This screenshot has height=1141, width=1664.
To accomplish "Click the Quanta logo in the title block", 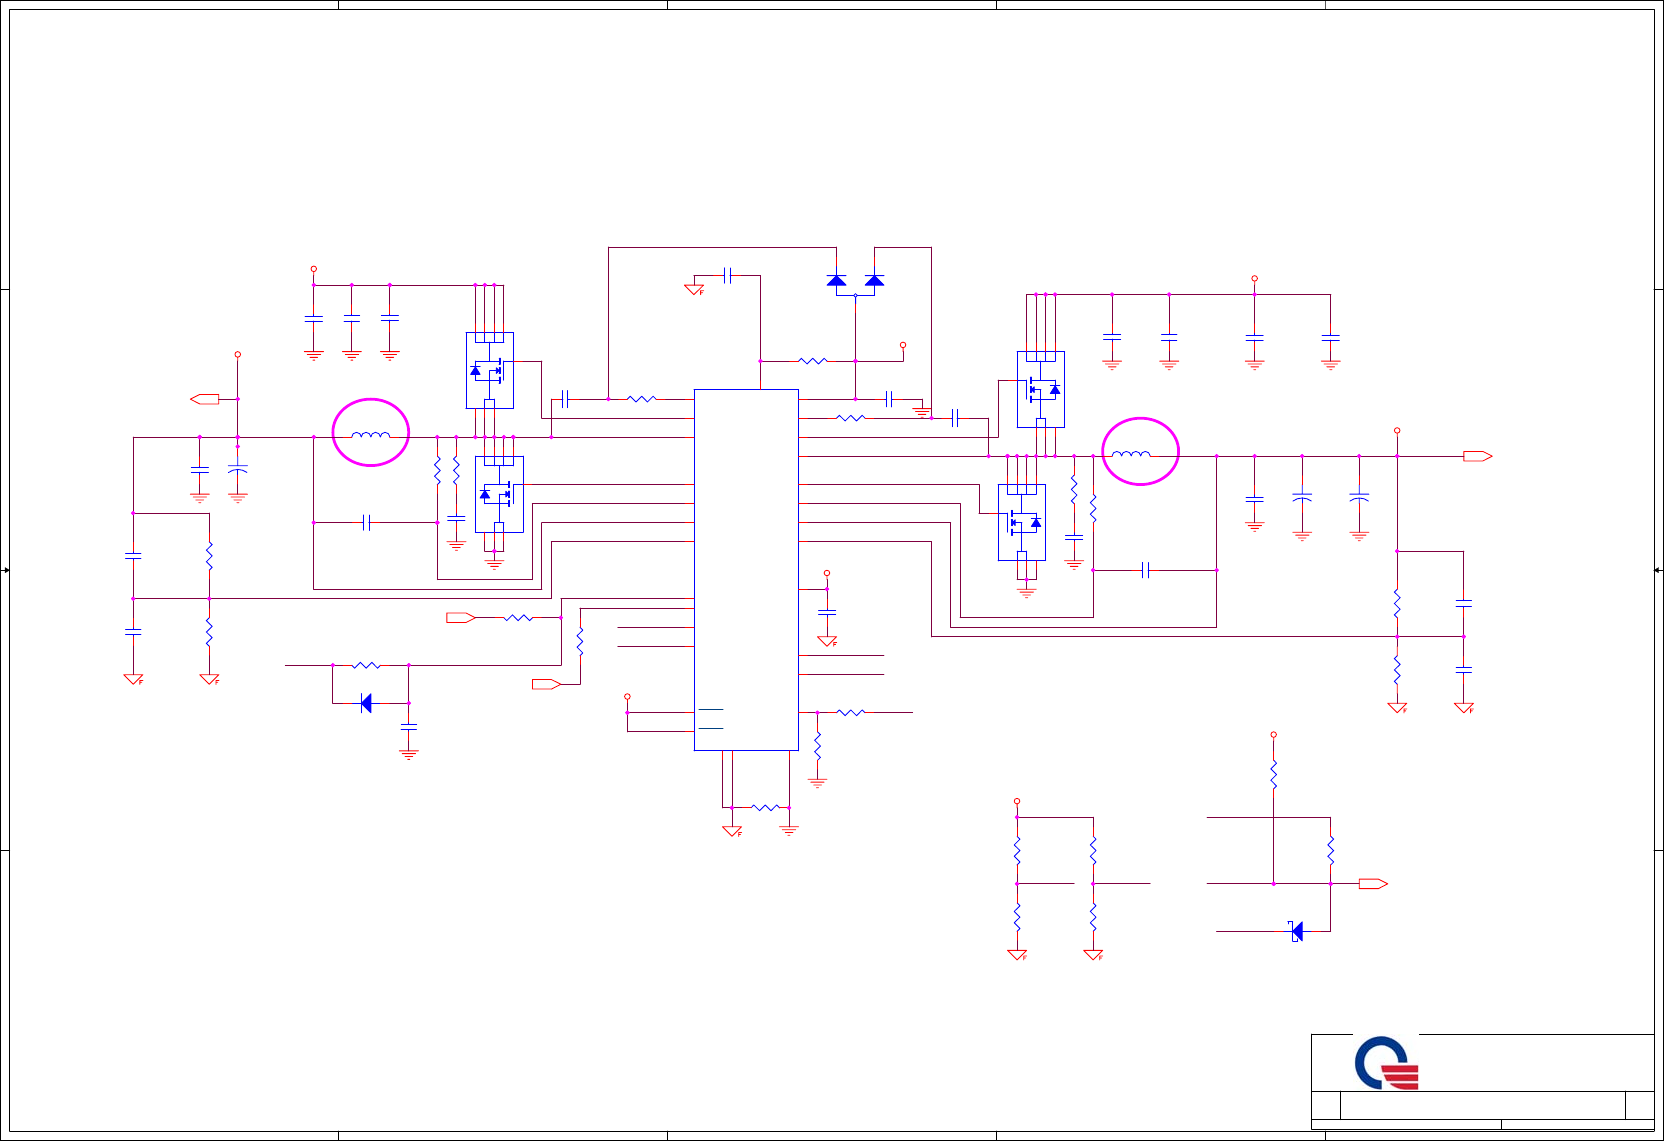I will tap(1387, 1063).
